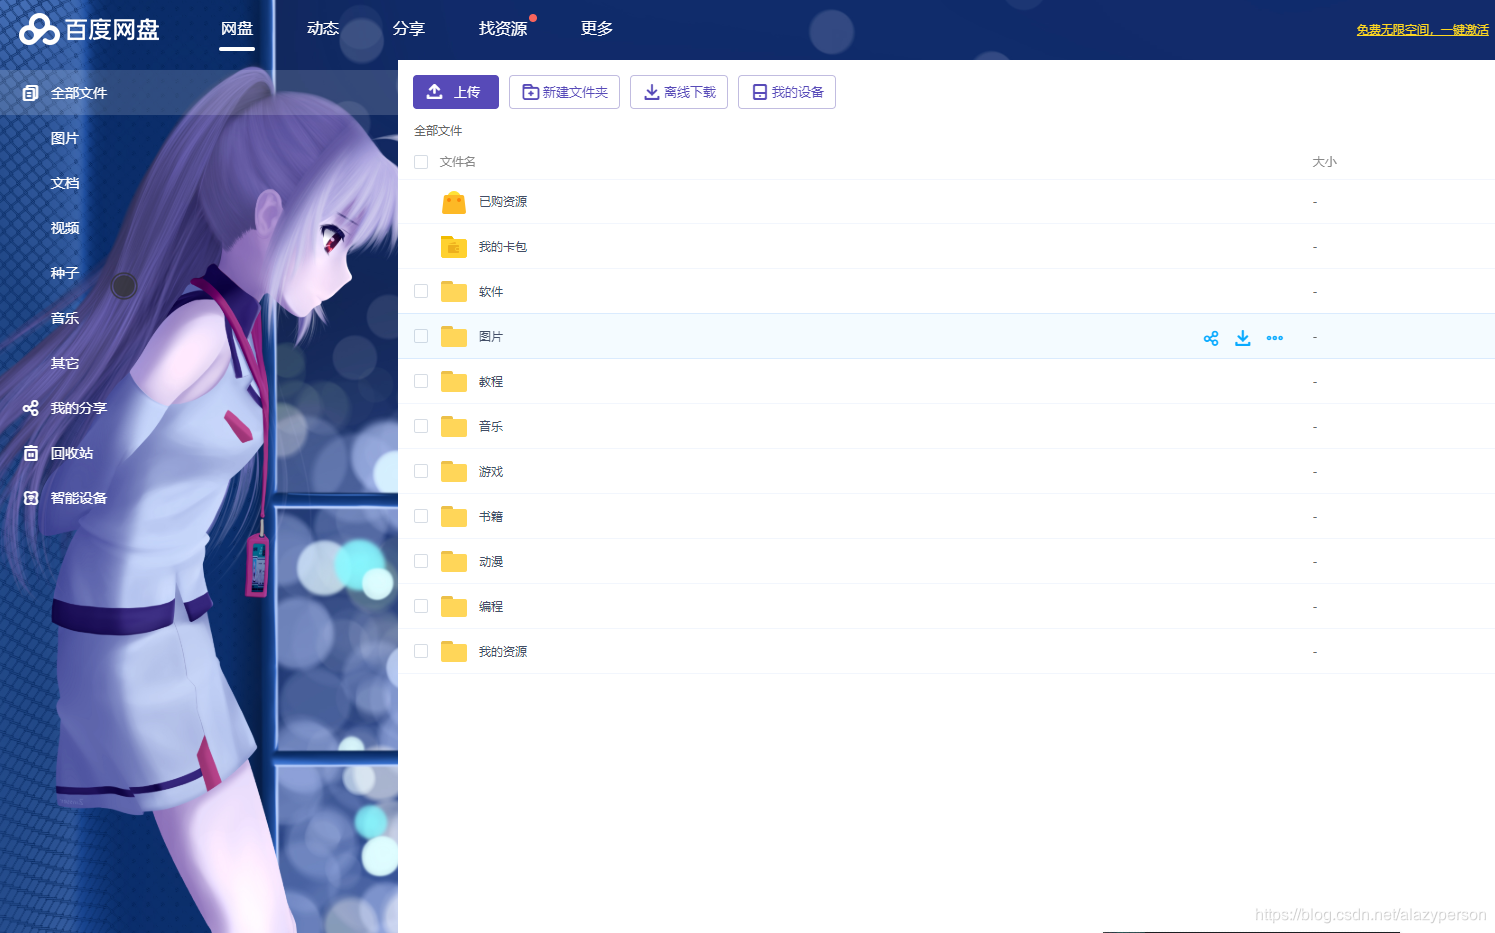The height and width of the screenshot is (933, 1495).
Task: Open the 动漫 folder name
Action: click(491, 562)
